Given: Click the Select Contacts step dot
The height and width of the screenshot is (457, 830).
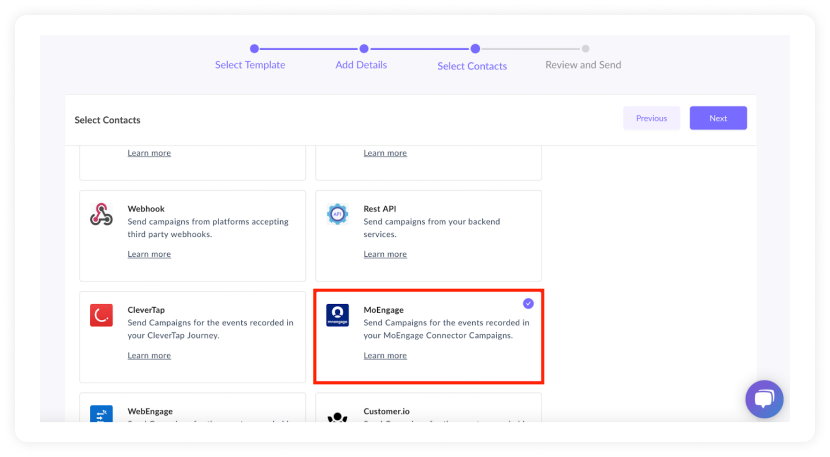Looking at the screenshot, I should (x=475, y=49).
